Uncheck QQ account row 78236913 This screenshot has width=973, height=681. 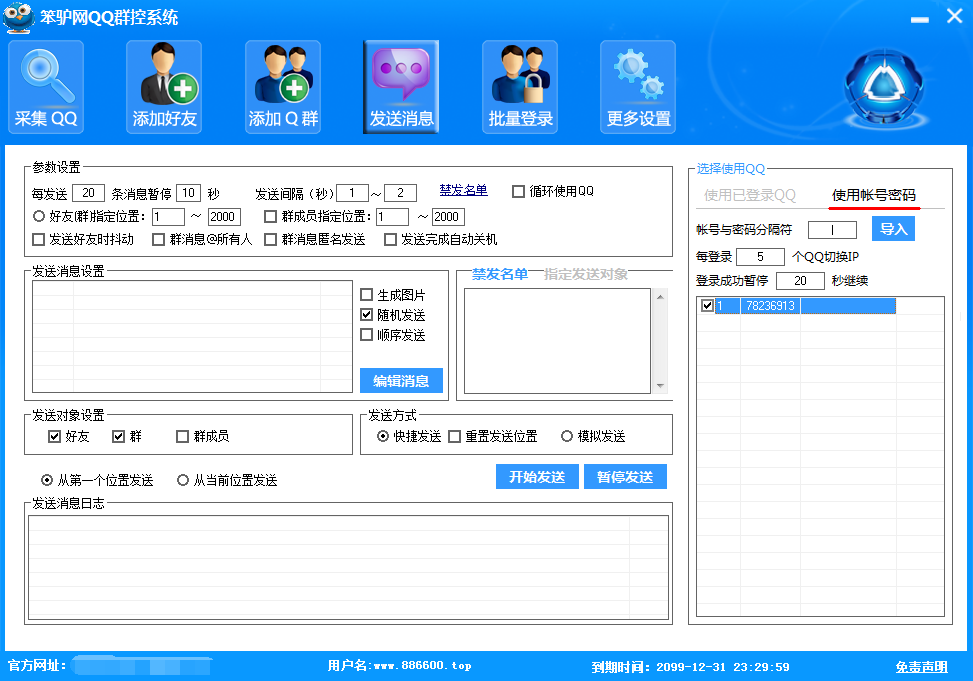[x=707, y=305]
